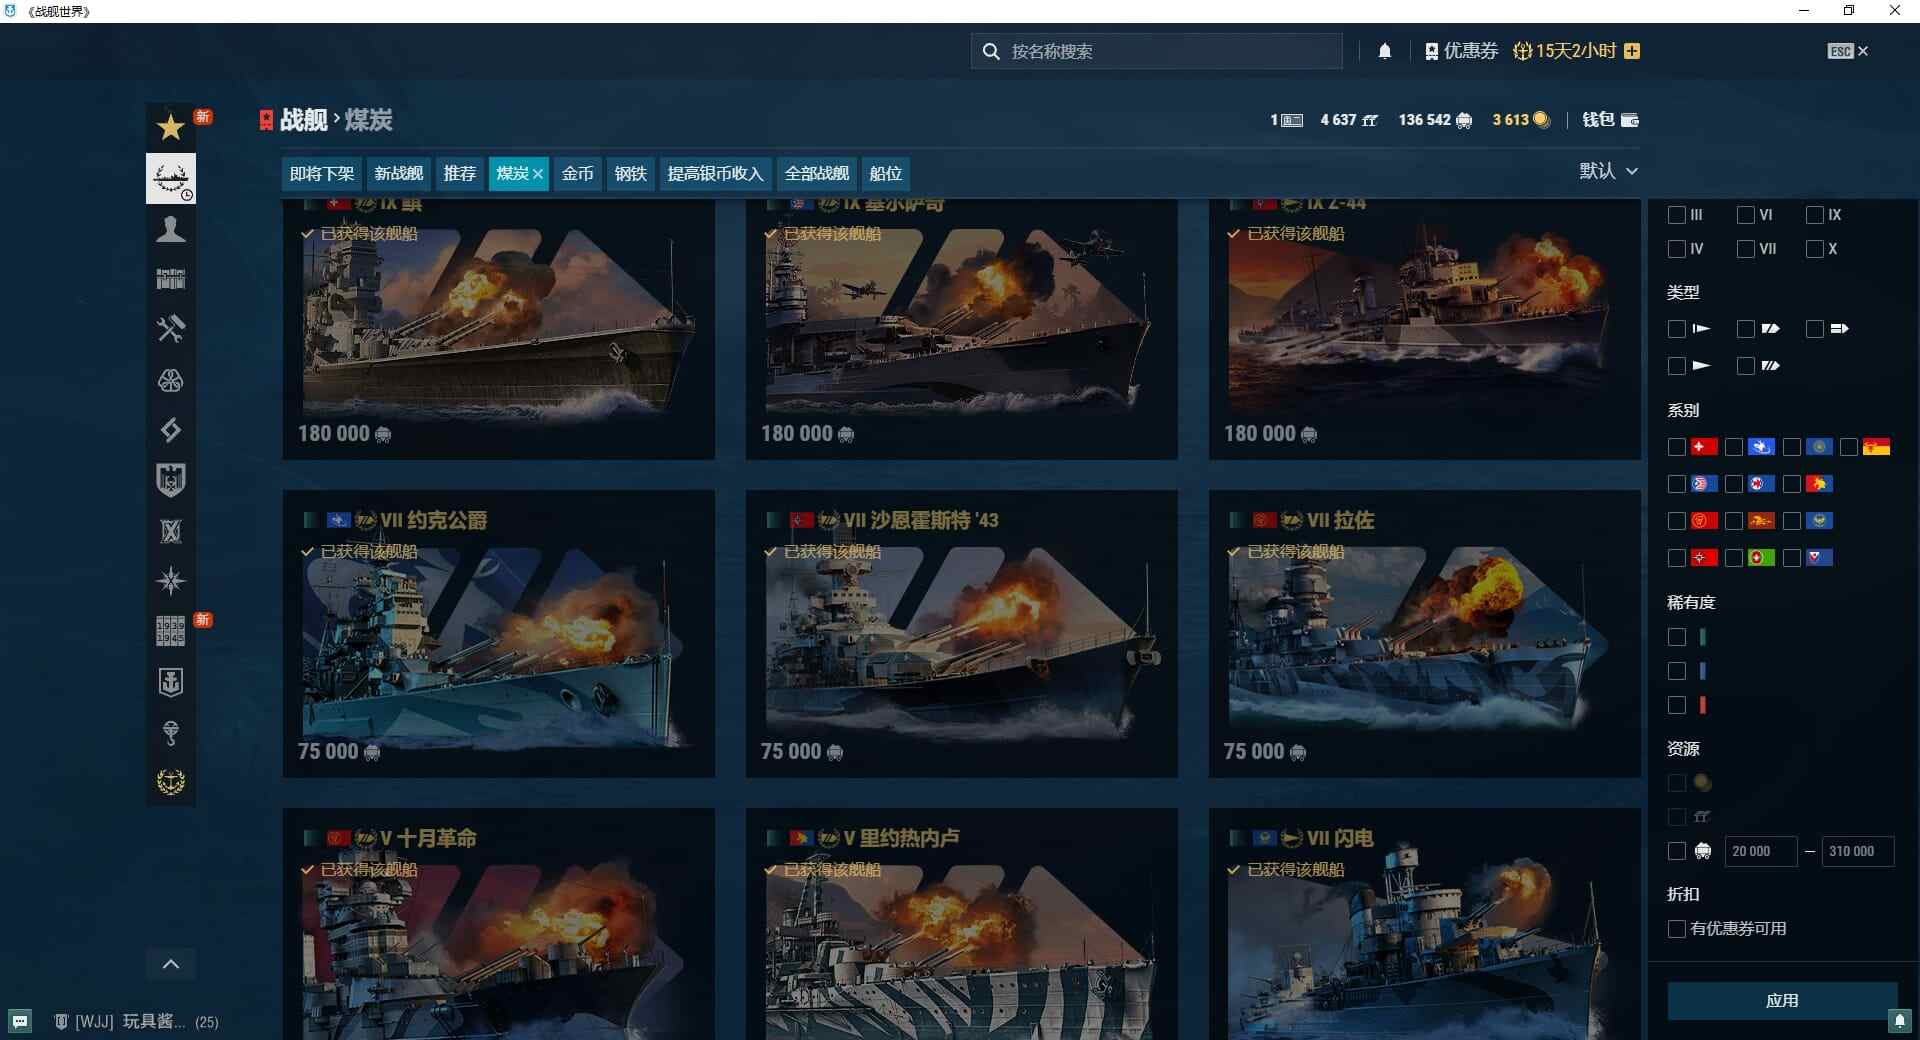Check the 有优惠券可用 discount filter

pyautogui.click(x=1677, y=929)
